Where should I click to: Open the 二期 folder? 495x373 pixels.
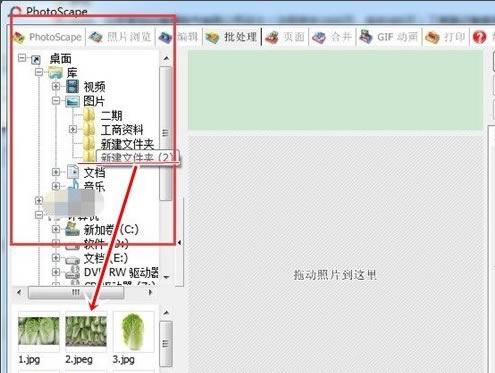coord(111,116)
